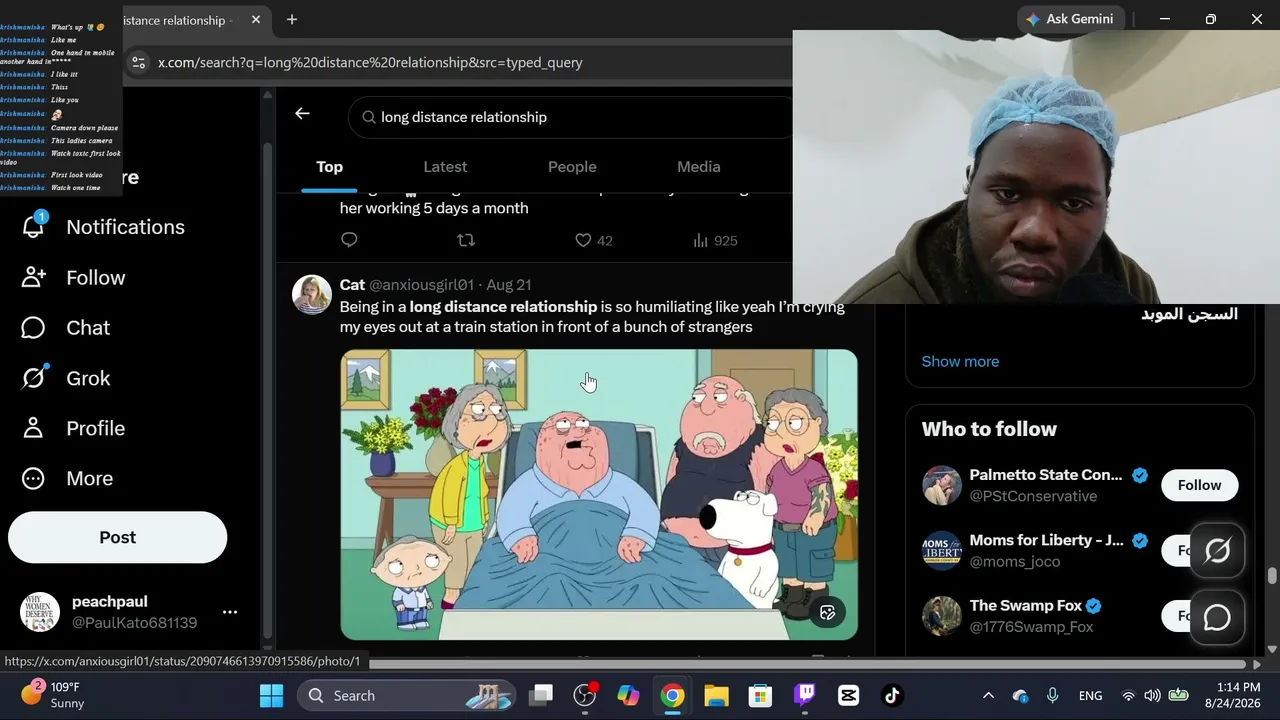Image resolution: width=1280 pixels, height=720 pixels.
Task: Click the image edit icon on the photo
Action: pyautogui.click(x=828, y=612)
